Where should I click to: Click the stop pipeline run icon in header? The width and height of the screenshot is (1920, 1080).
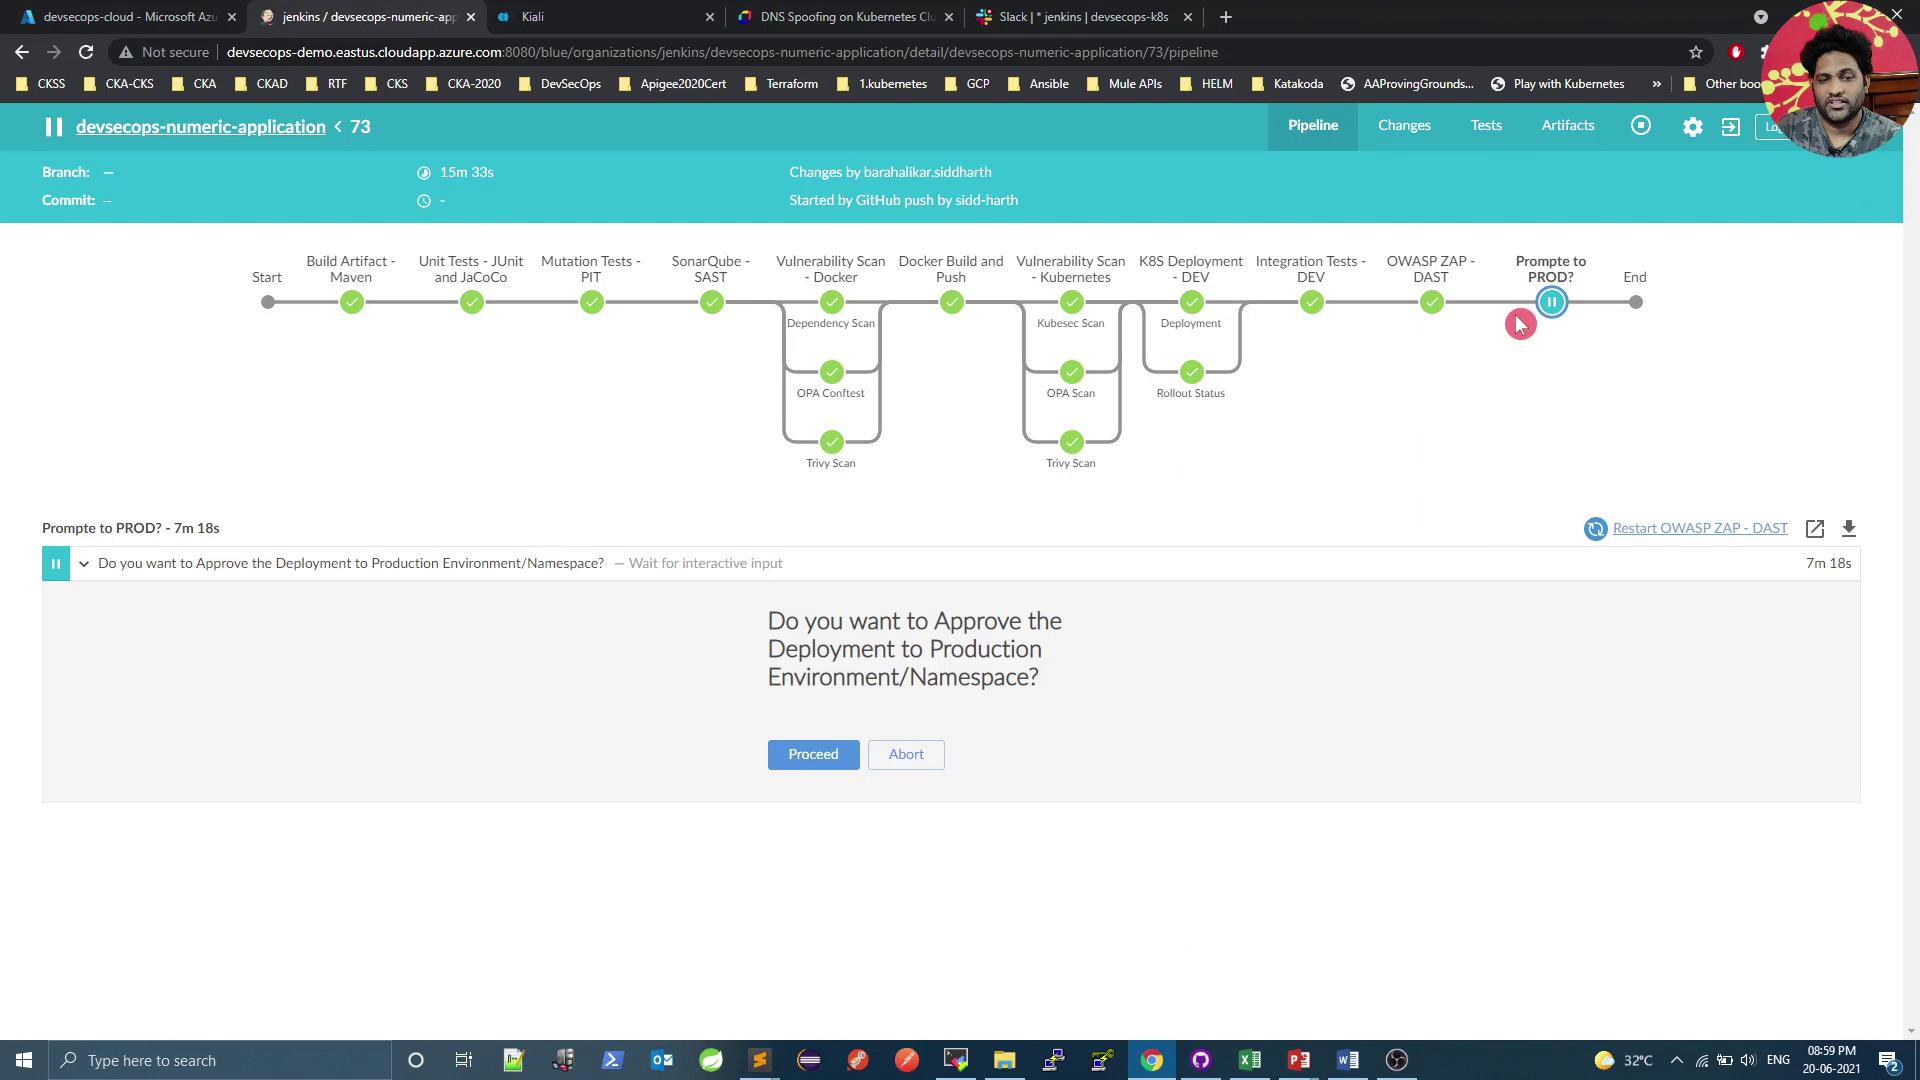[x=1641, y=126]
